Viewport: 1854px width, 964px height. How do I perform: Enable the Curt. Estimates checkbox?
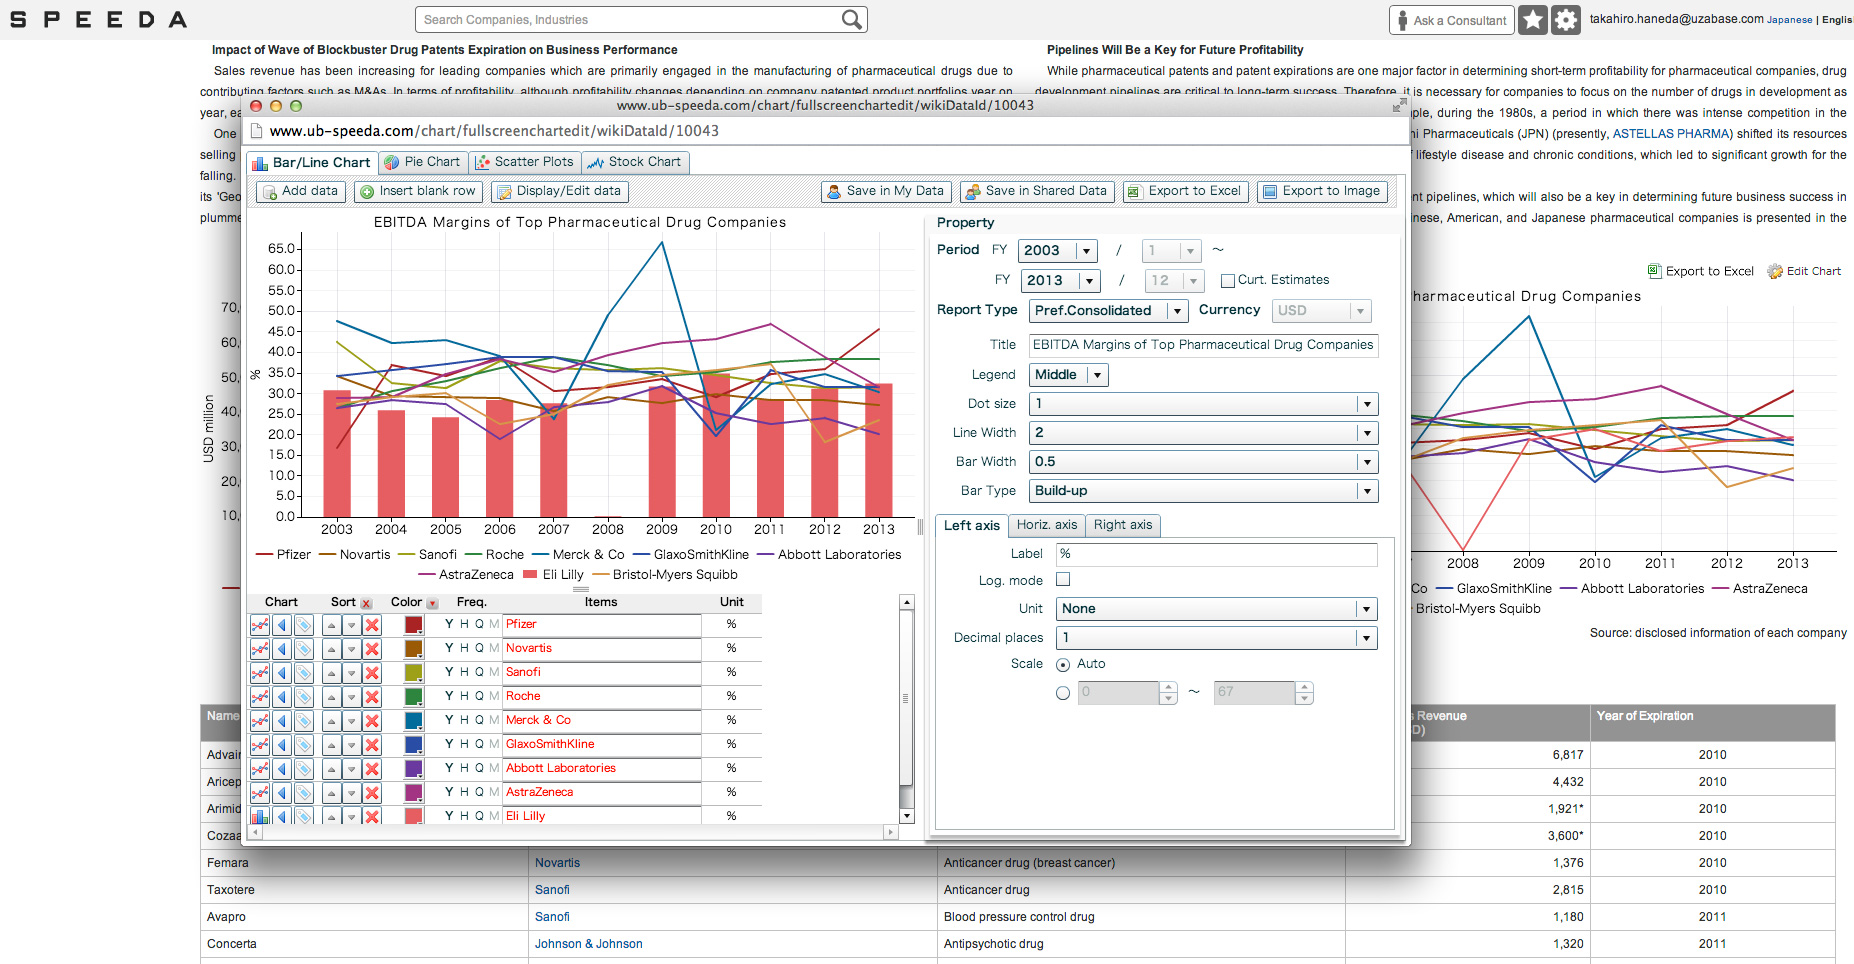click(x=1228, y=281)
